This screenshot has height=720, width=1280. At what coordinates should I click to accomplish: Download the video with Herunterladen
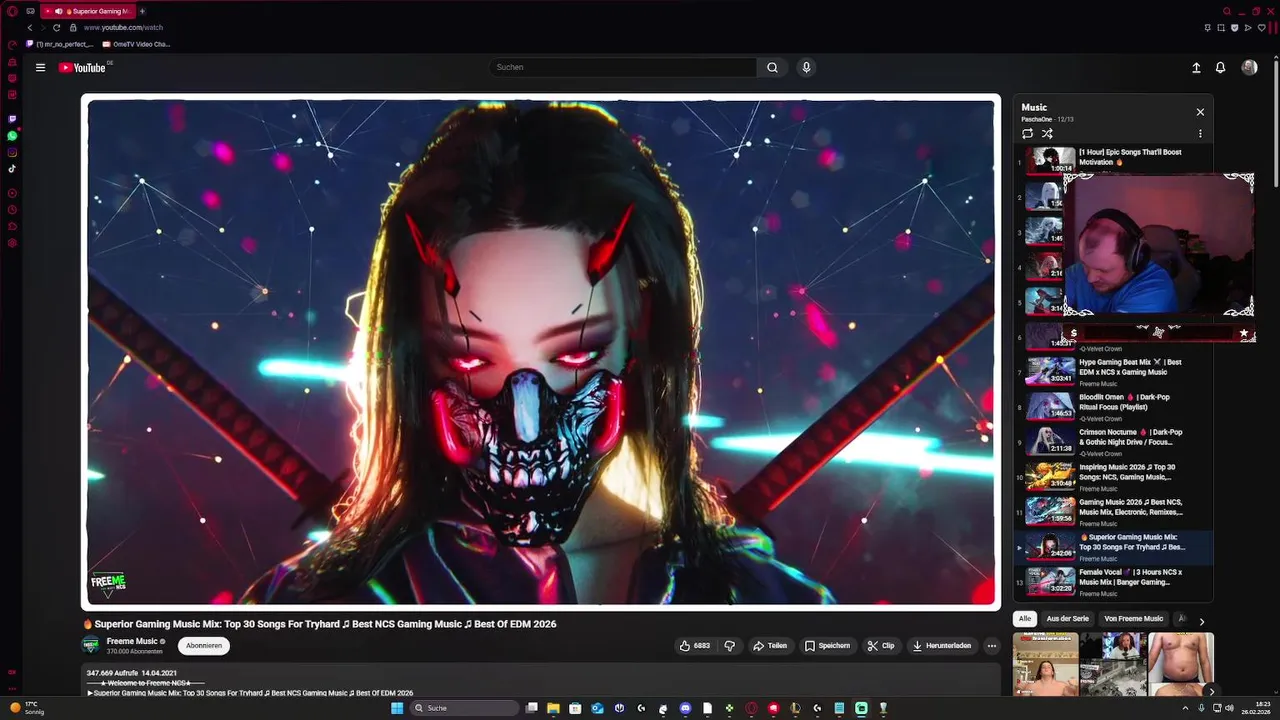click(941, 646)
